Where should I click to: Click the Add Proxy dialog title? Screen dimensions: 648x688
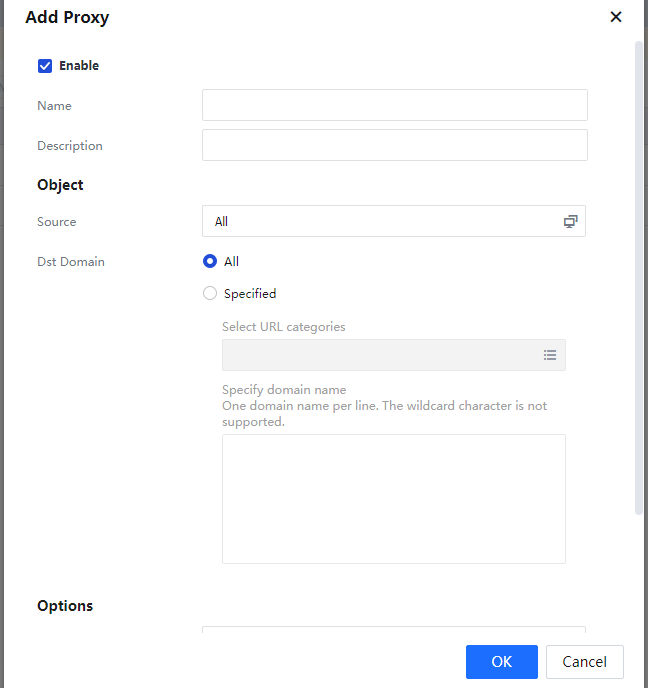point(67,17)
